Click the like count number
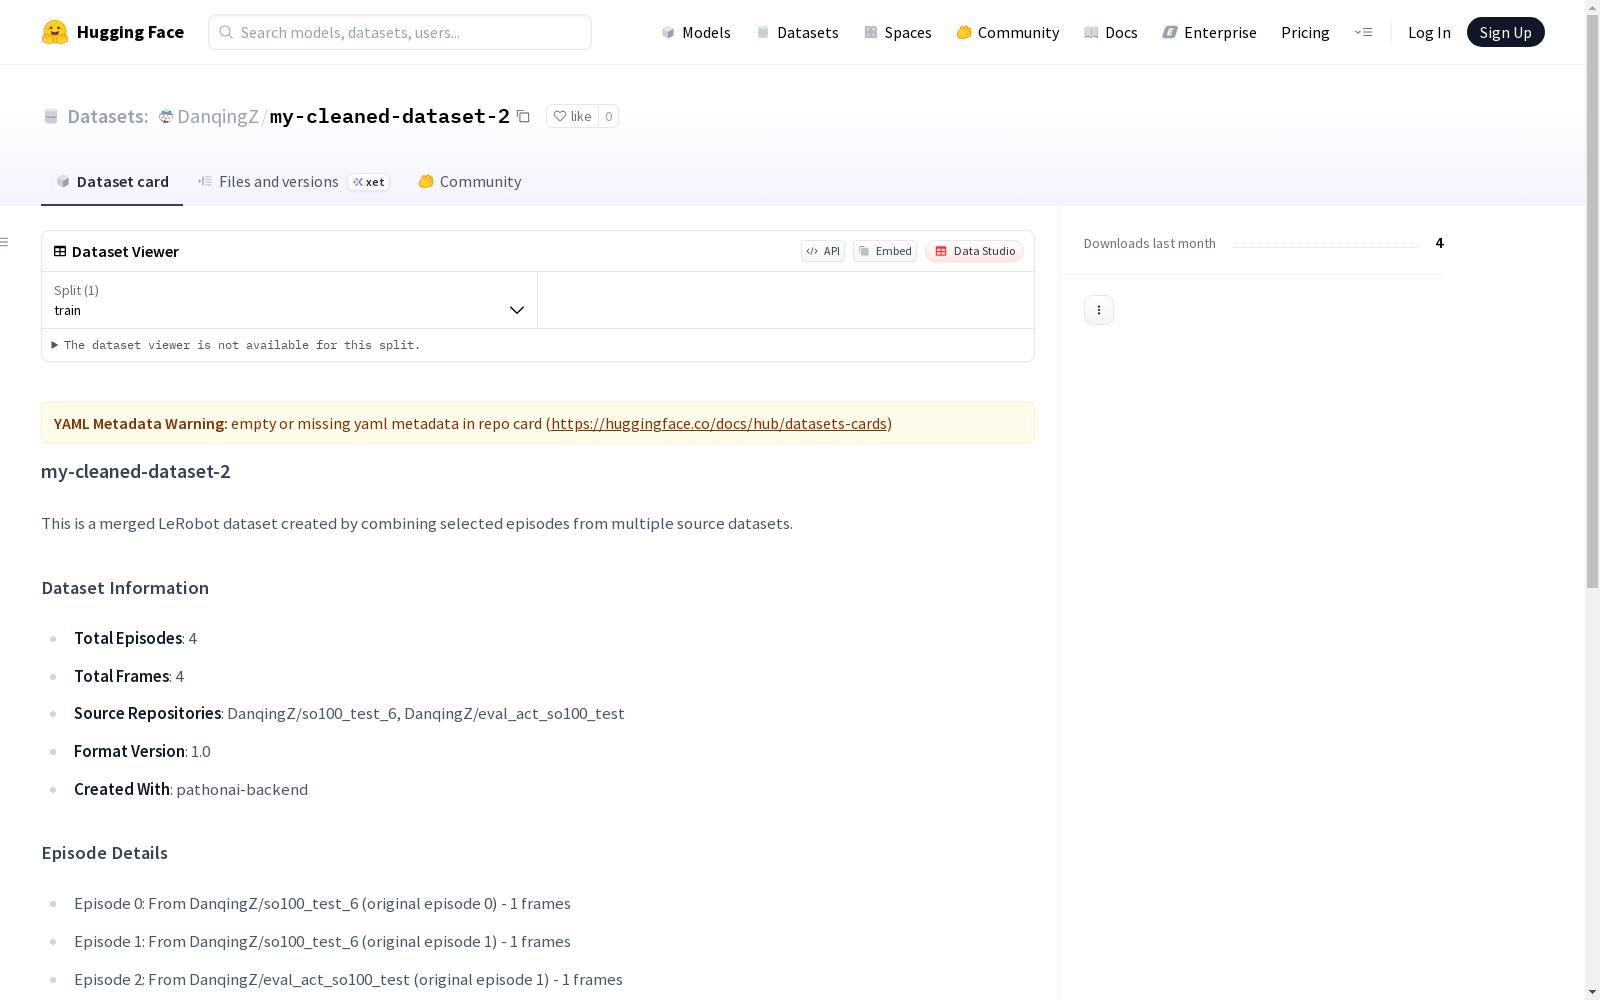 point(608,116)
